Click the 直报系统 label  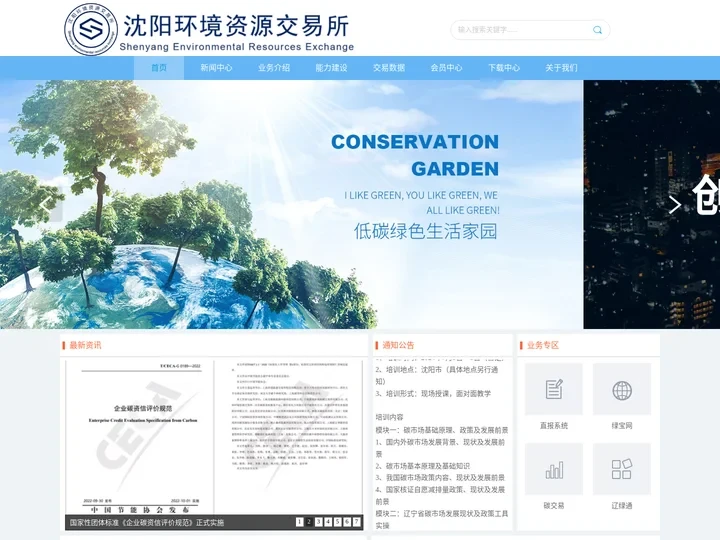554,426
